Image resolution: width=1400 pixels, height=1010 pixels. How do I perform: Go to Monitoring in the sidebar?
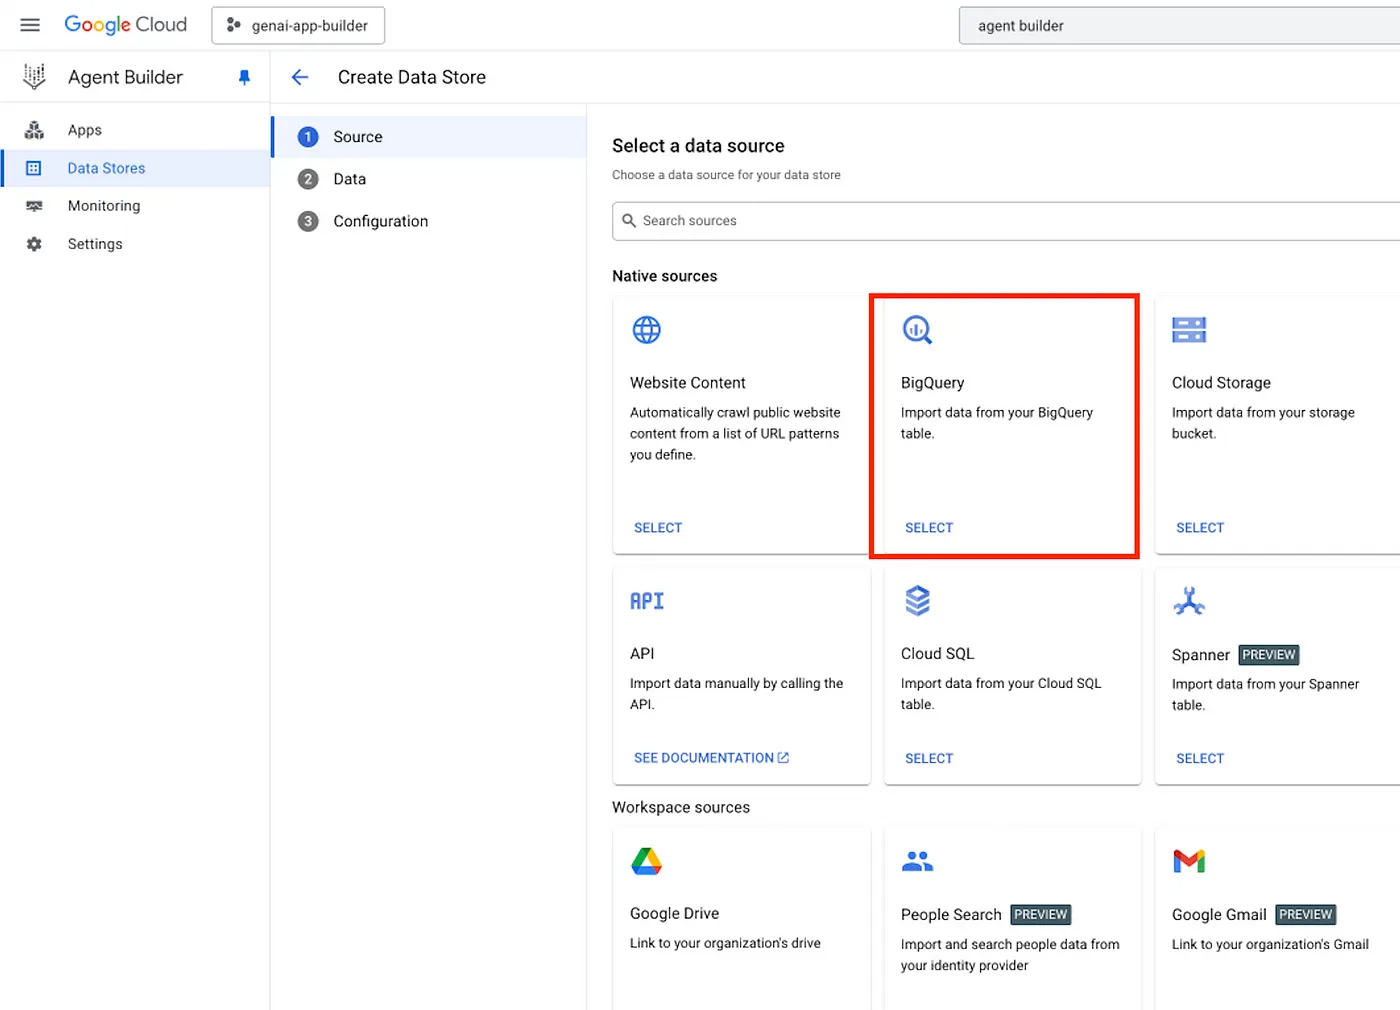point(104,206)
